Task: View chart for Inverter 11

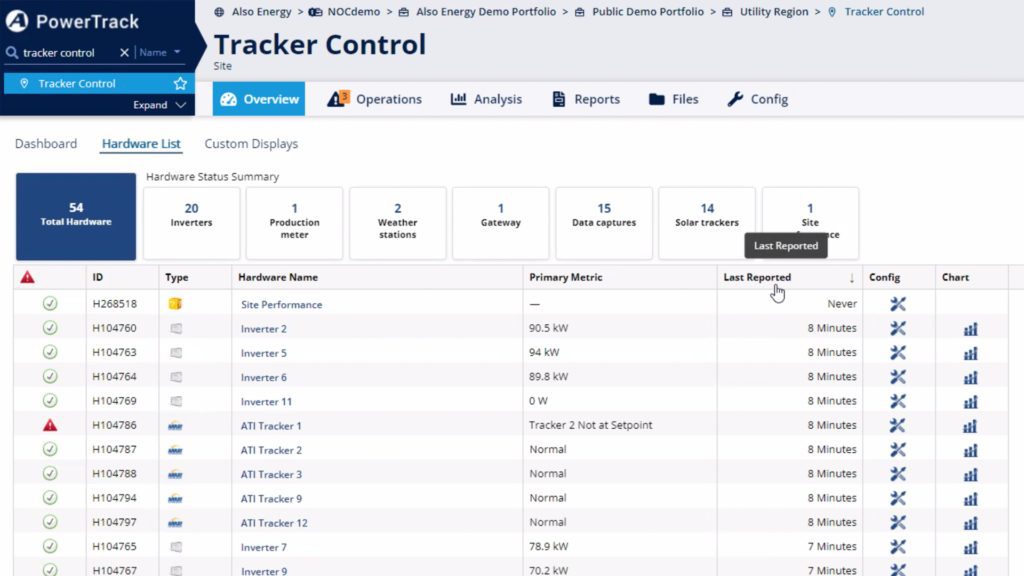Action: (970, 402)
